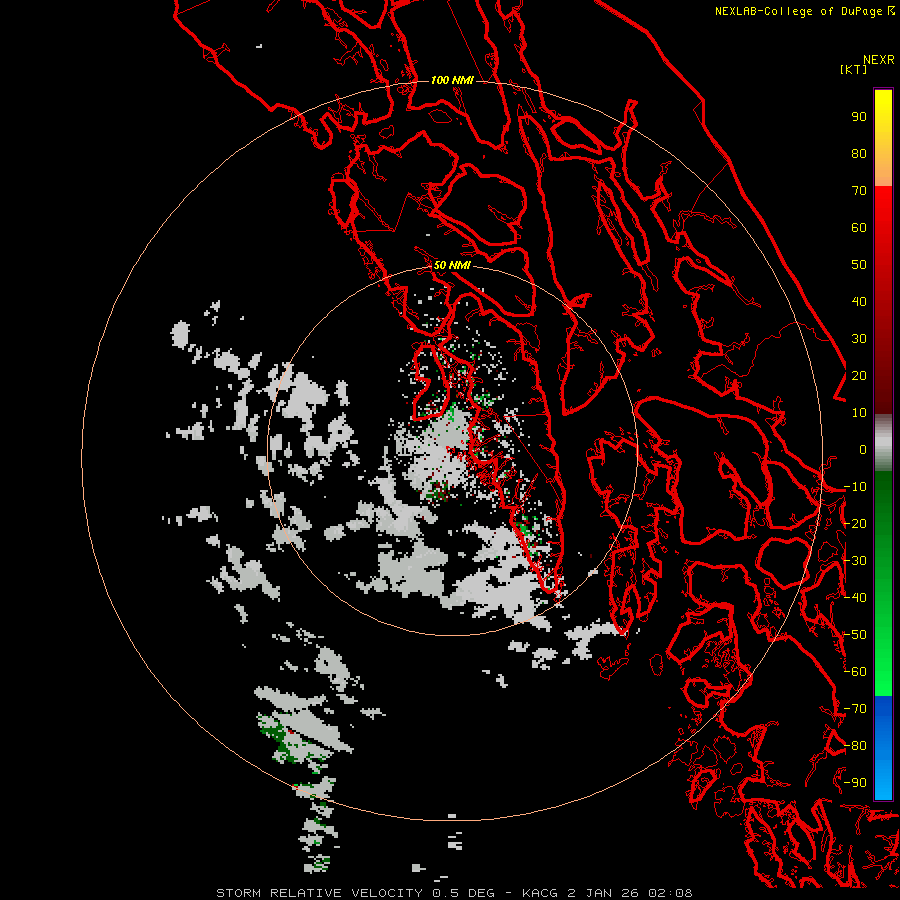This screenshot has width=900, height=900.
Task: Click the 90 knot value on the color scale
Action: 859,117
